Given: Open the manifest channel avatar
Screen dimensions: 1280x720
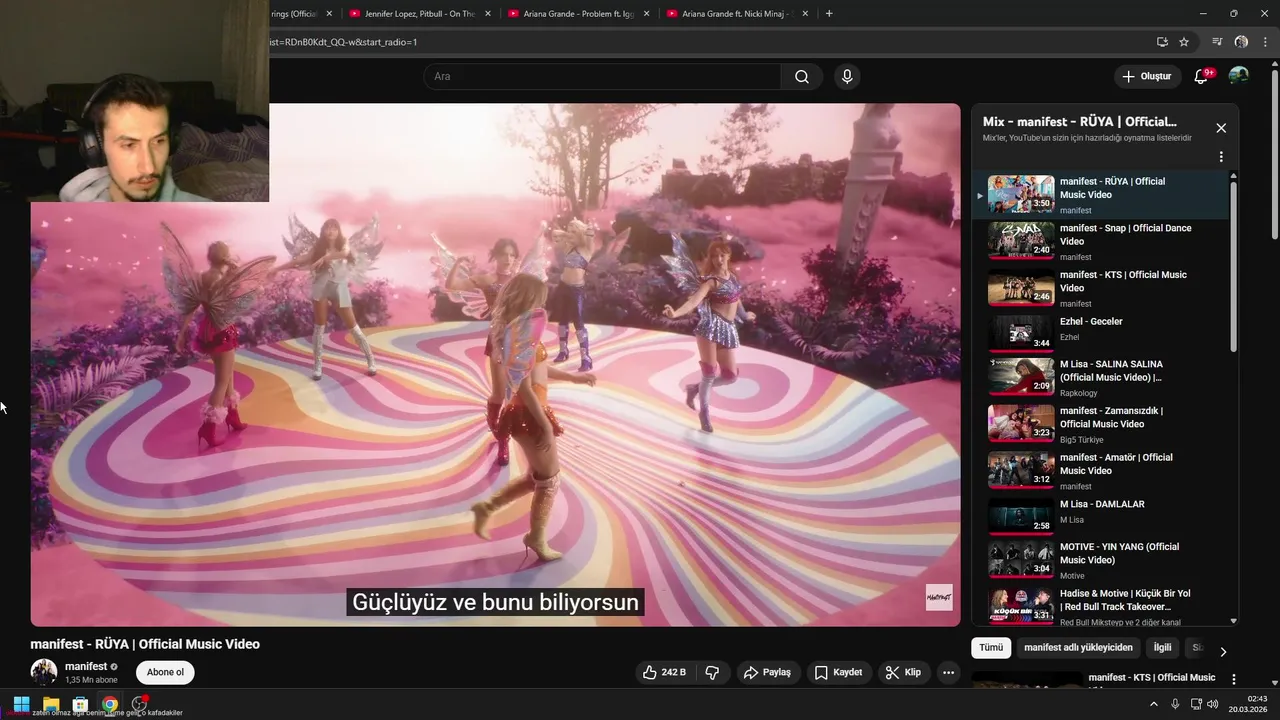Looking at the screenshot, I should pos(43,672).
